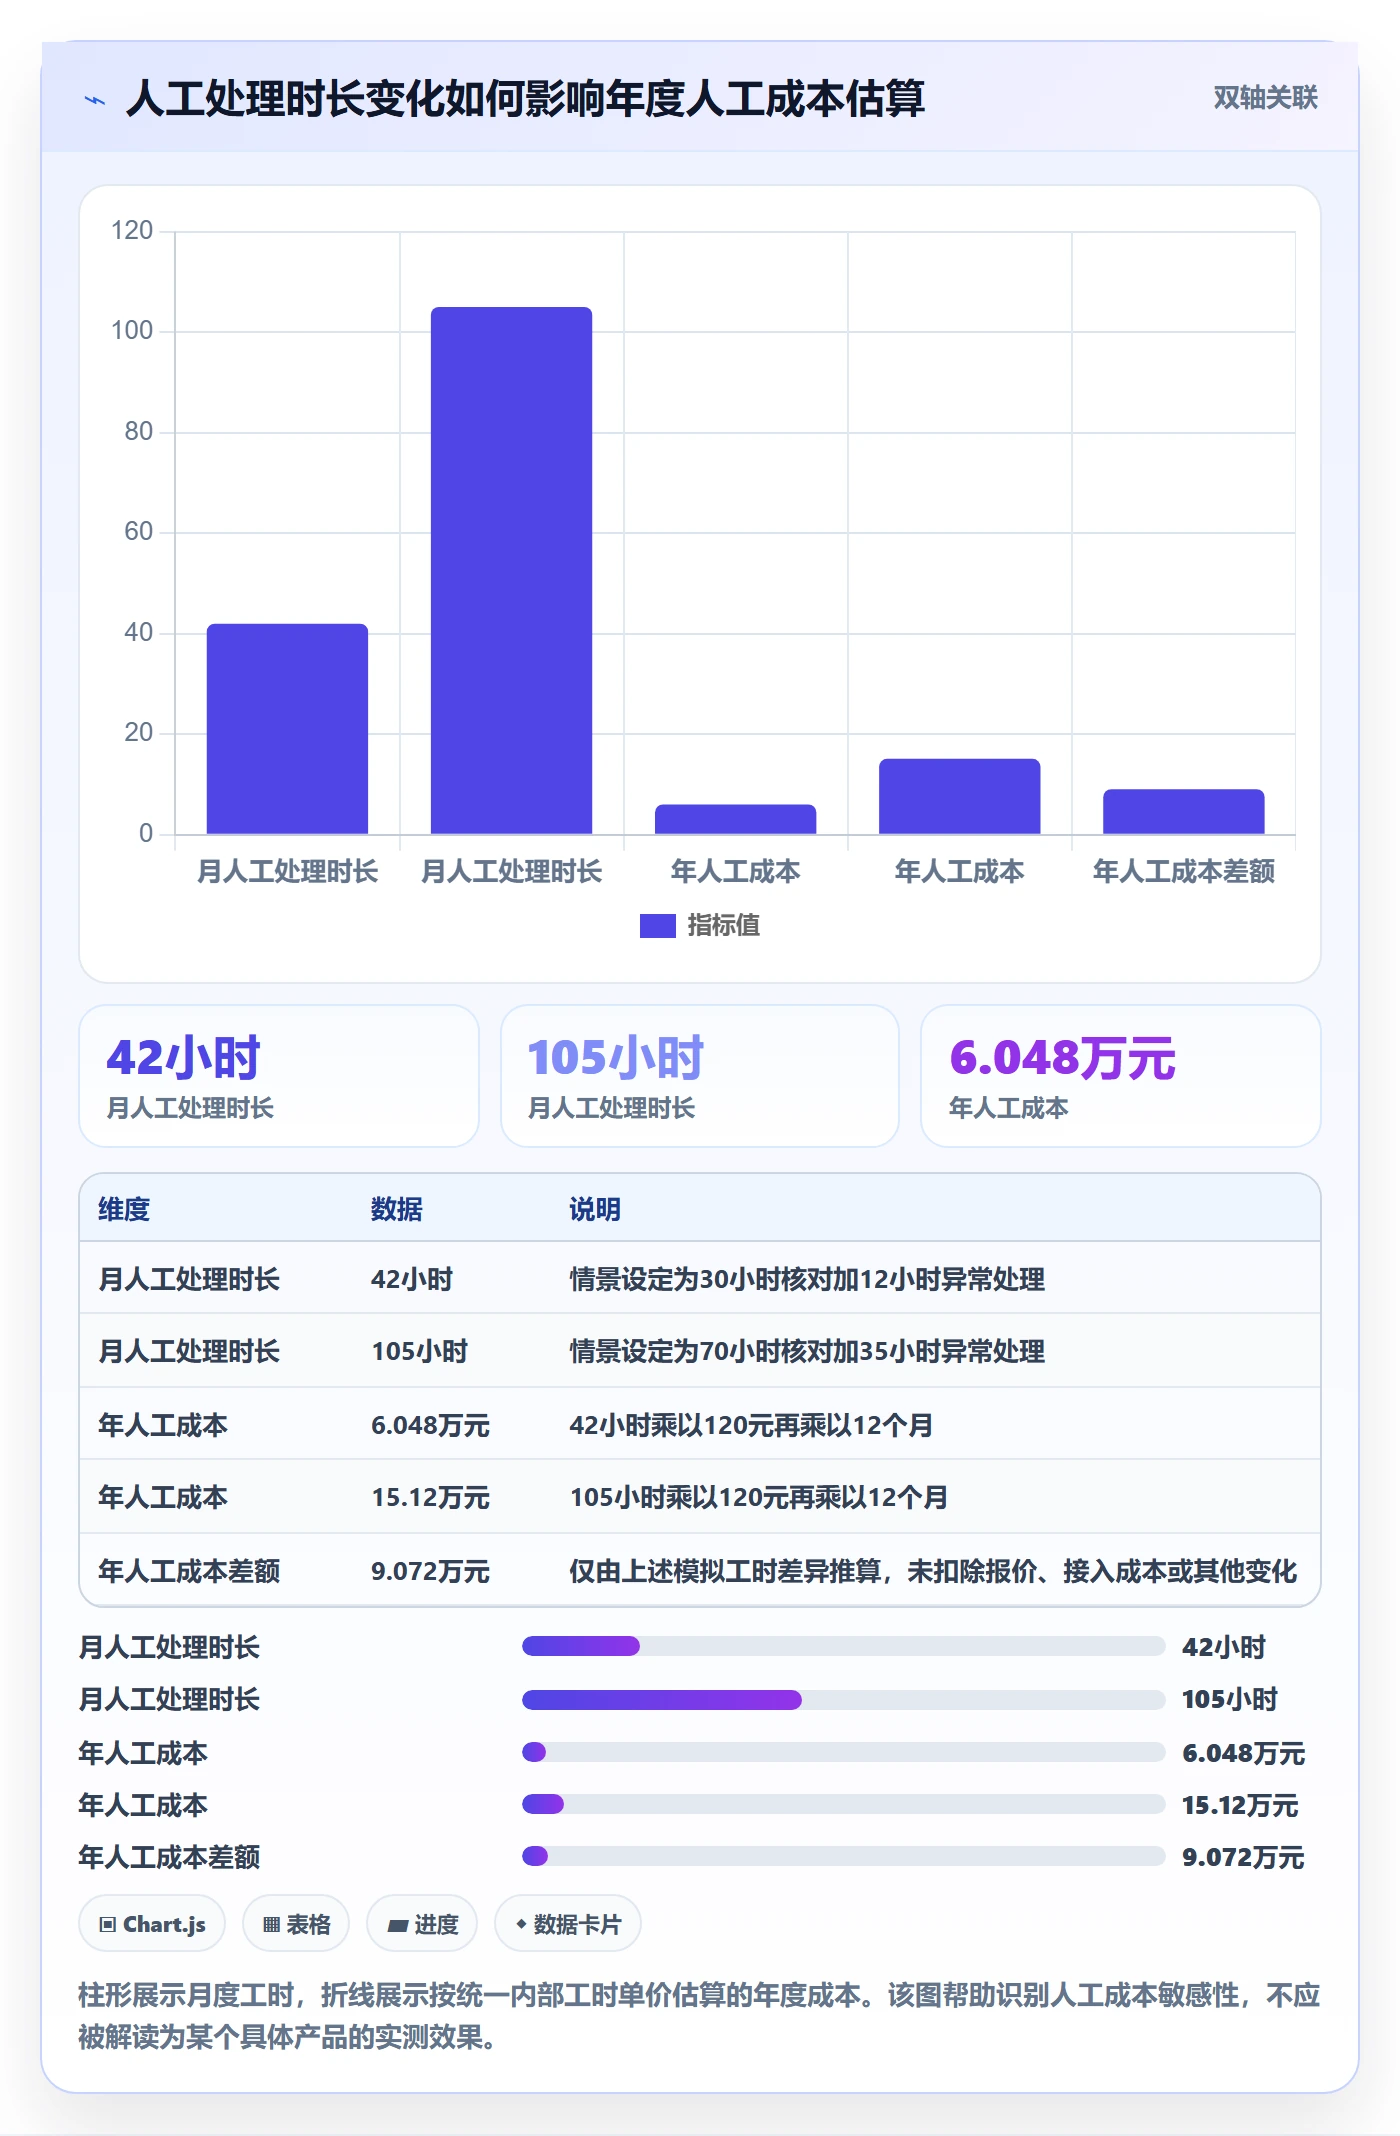Screen dimensions: 1400x2136
Task: Click the footnote paragraph starting 柱形展示月度工时
Action: coord(699,2016)
